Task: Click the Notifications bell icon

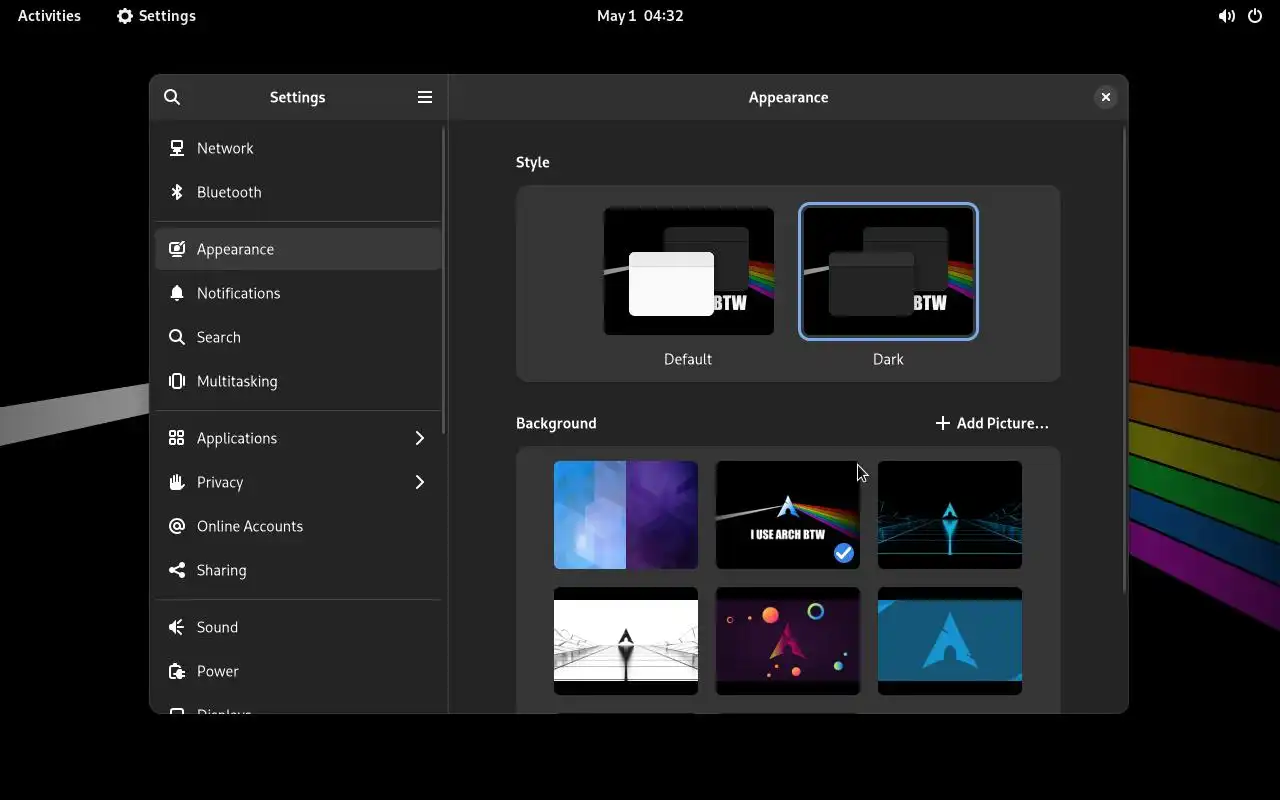Action: coord(177,293)
